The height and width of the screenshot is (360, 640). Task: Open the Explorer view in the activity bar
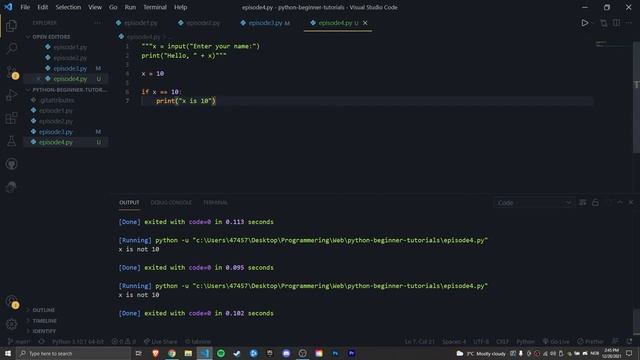[11, 26]
